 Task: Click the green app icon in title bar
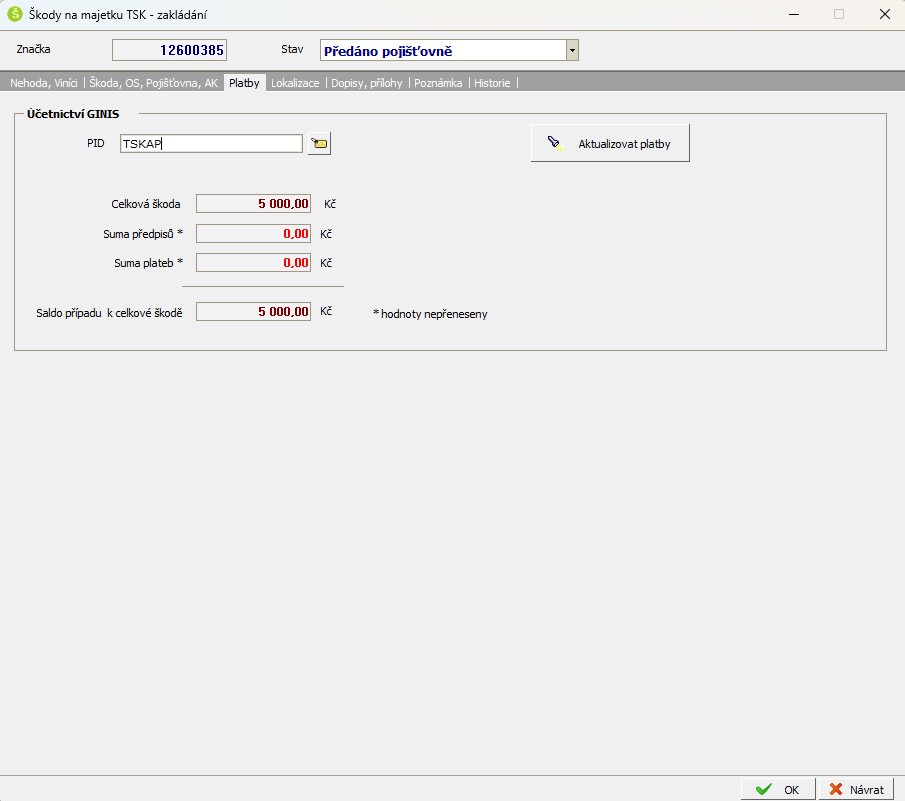[15, 15]
